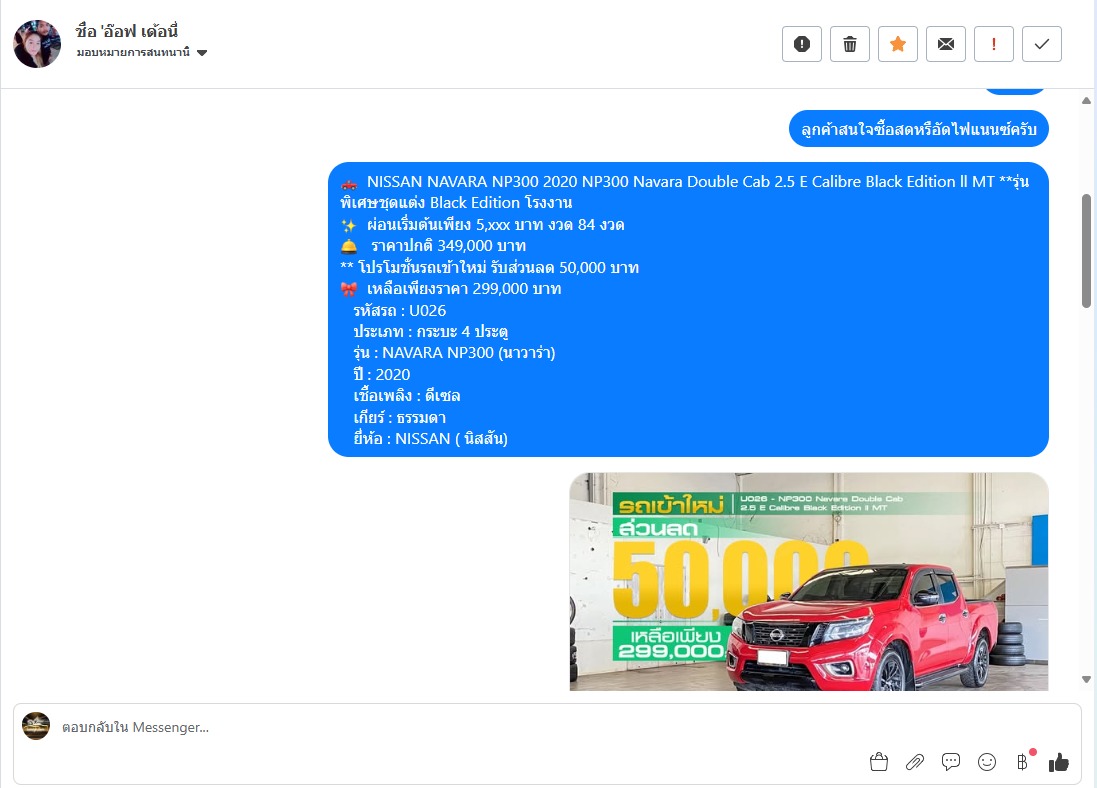Send thumbs-up like
1097x788 pixels.
(1059, 761)
